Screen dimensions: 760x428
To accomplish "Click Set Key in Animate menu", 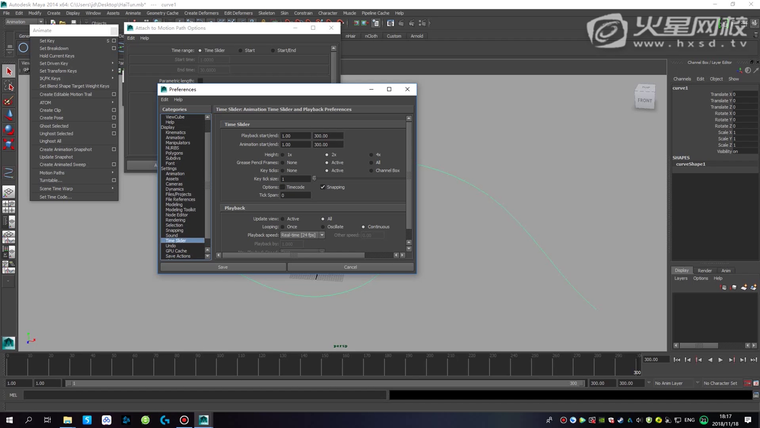I will [47, 41].
